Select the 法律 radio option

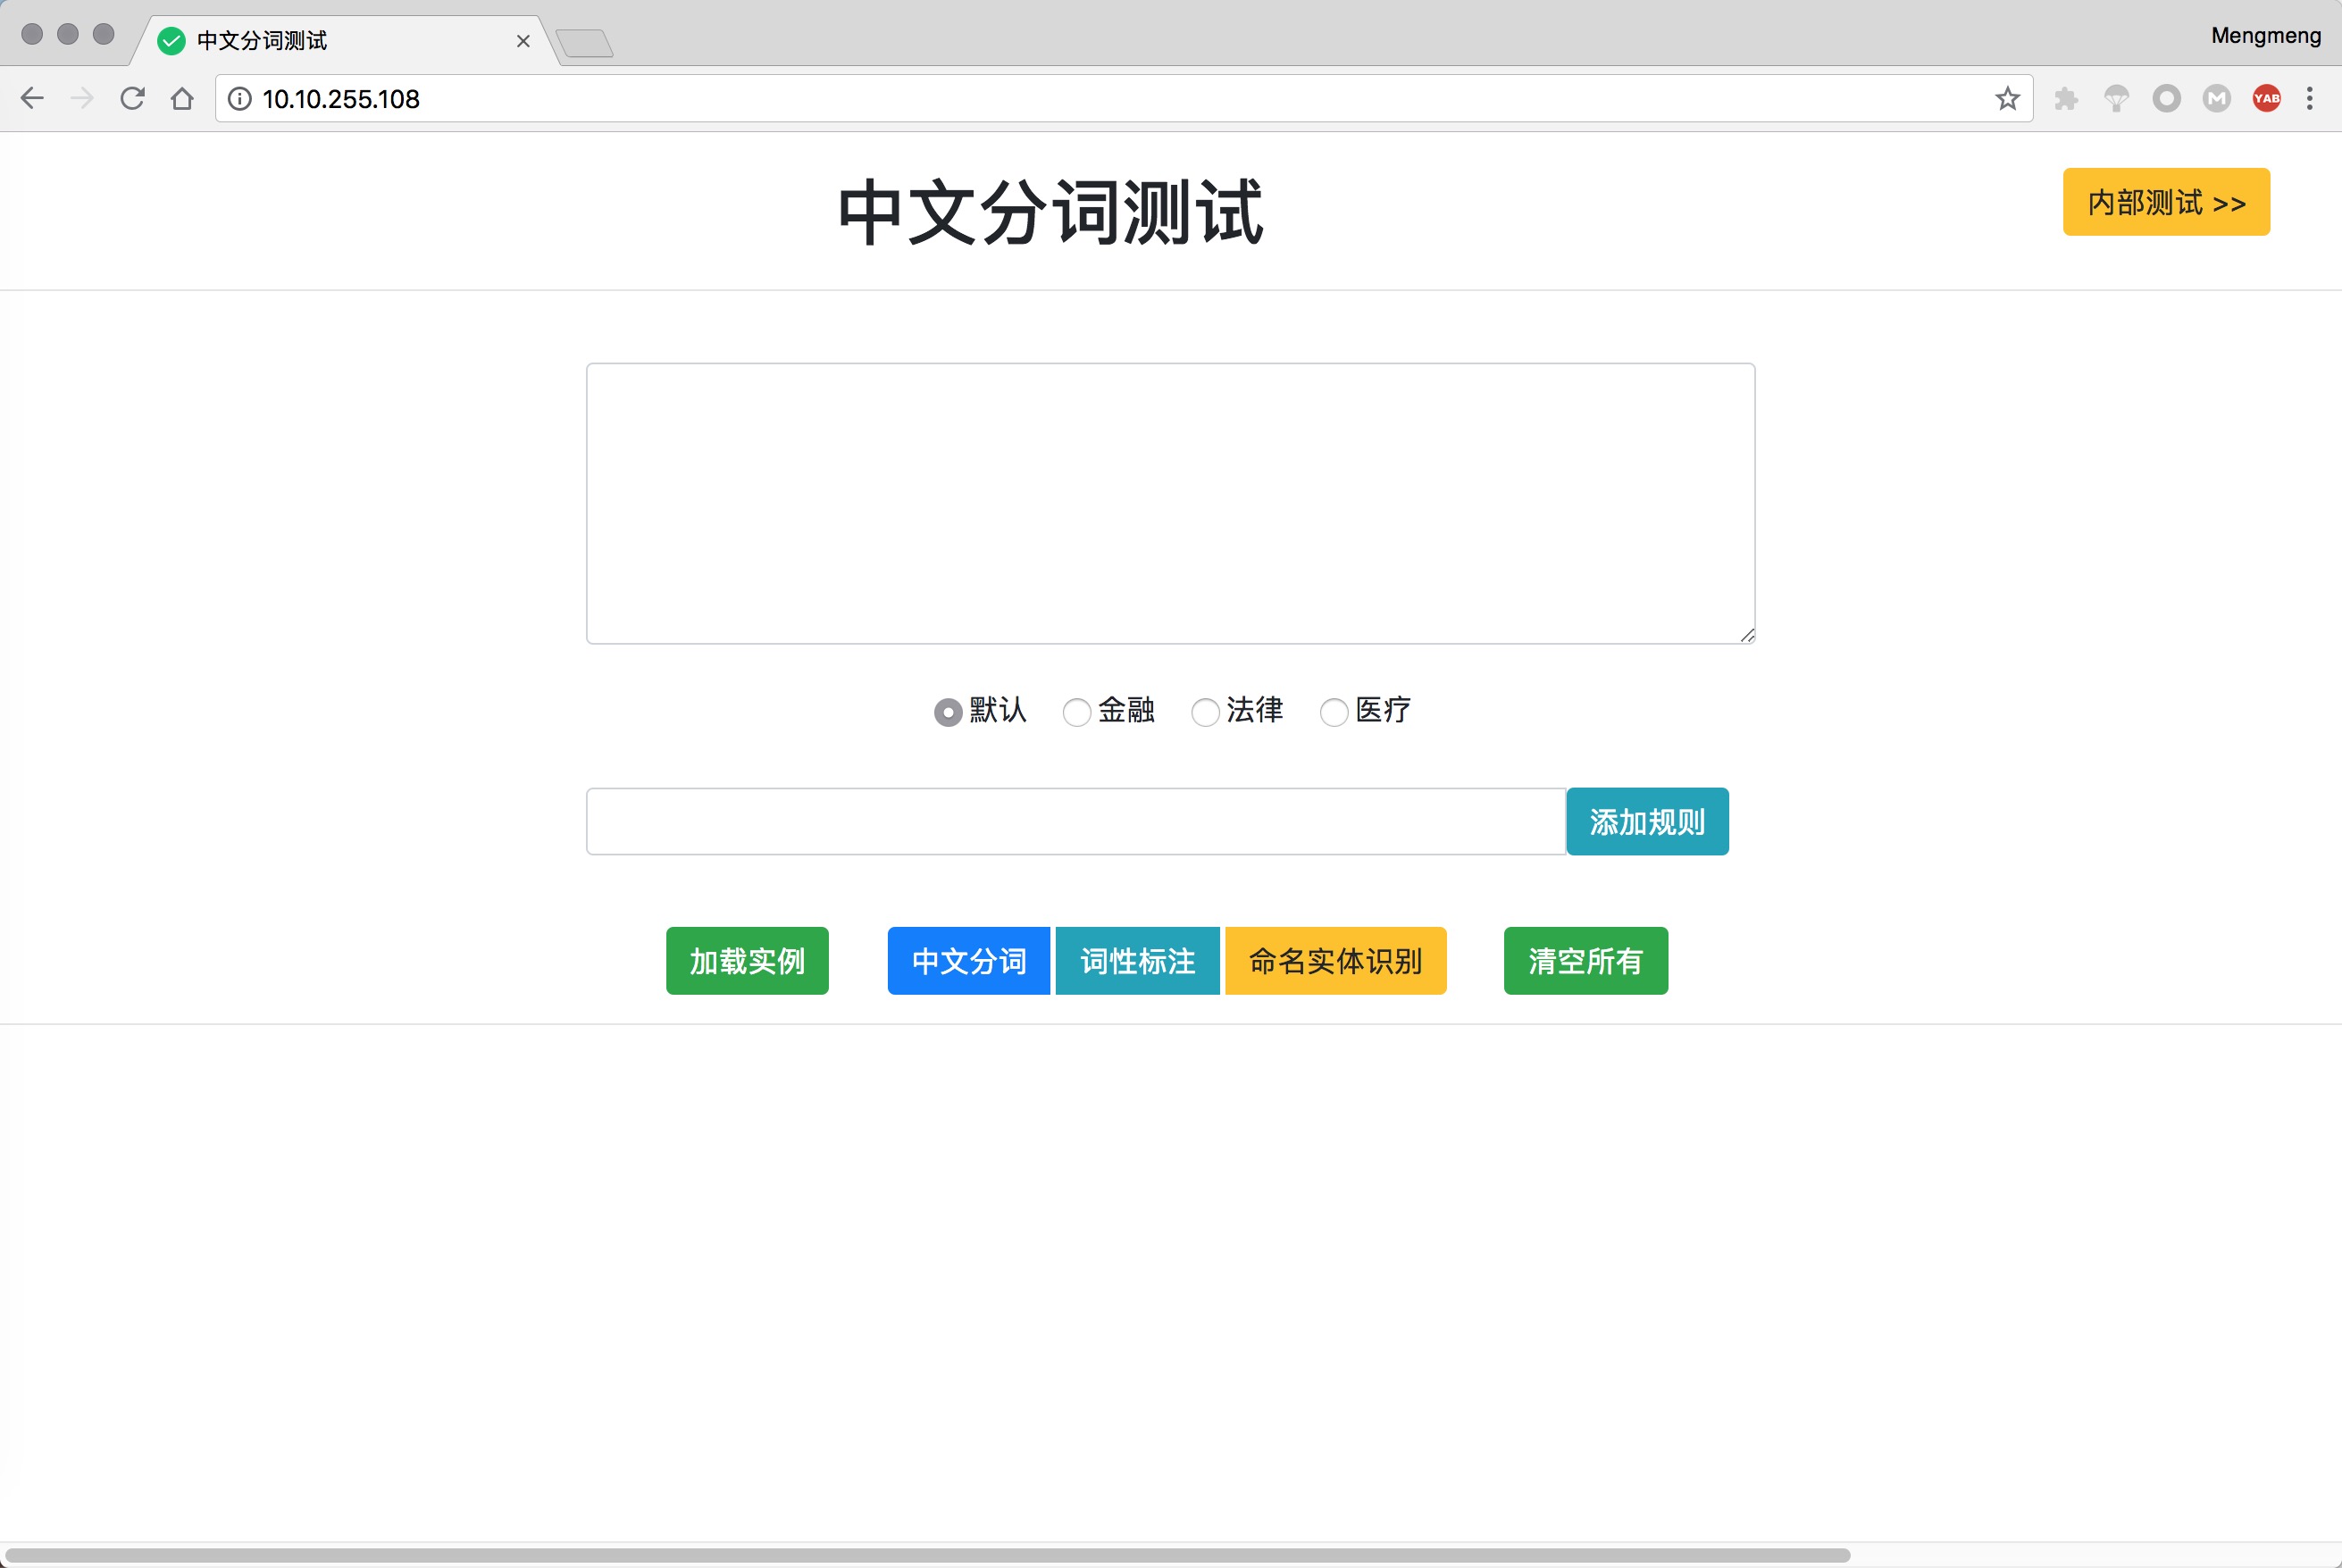click(1205, 712)
